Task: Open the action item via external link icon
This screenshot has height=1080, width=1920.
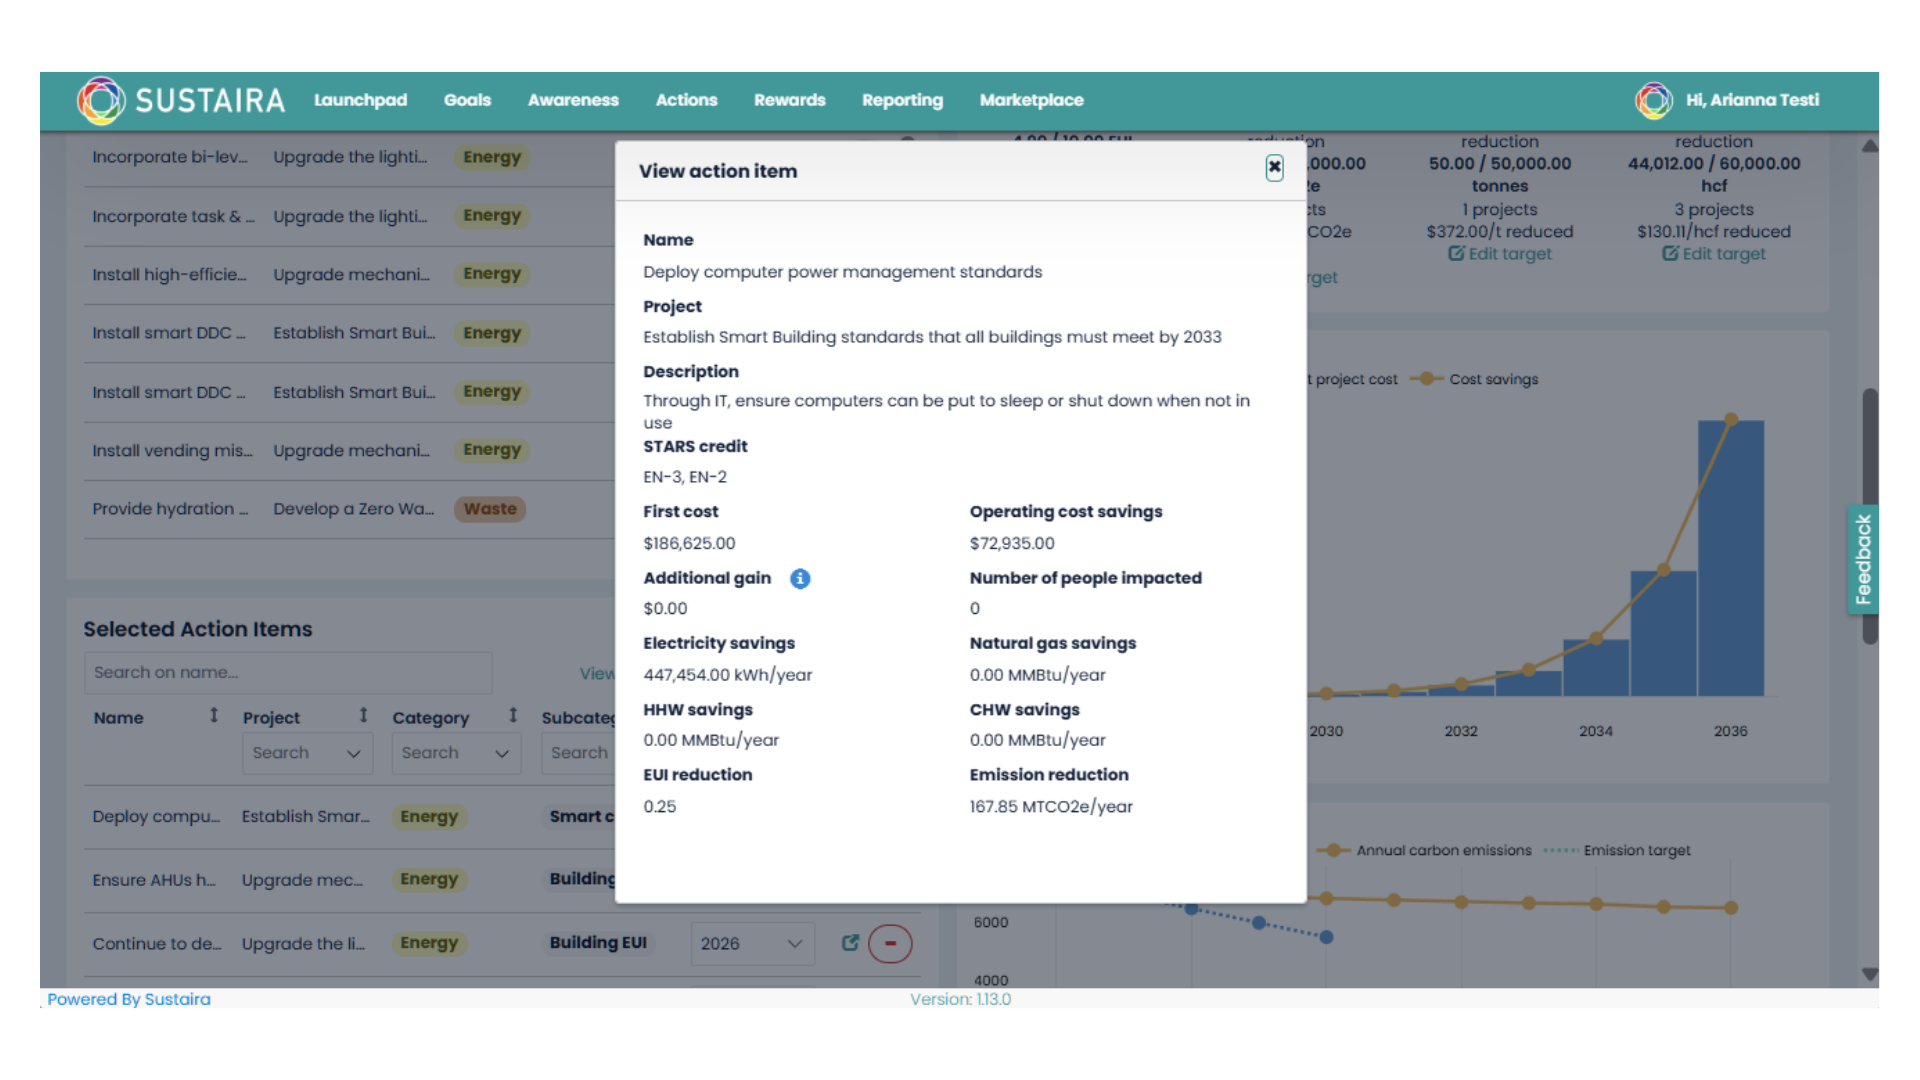Action: tap(850, 943)
